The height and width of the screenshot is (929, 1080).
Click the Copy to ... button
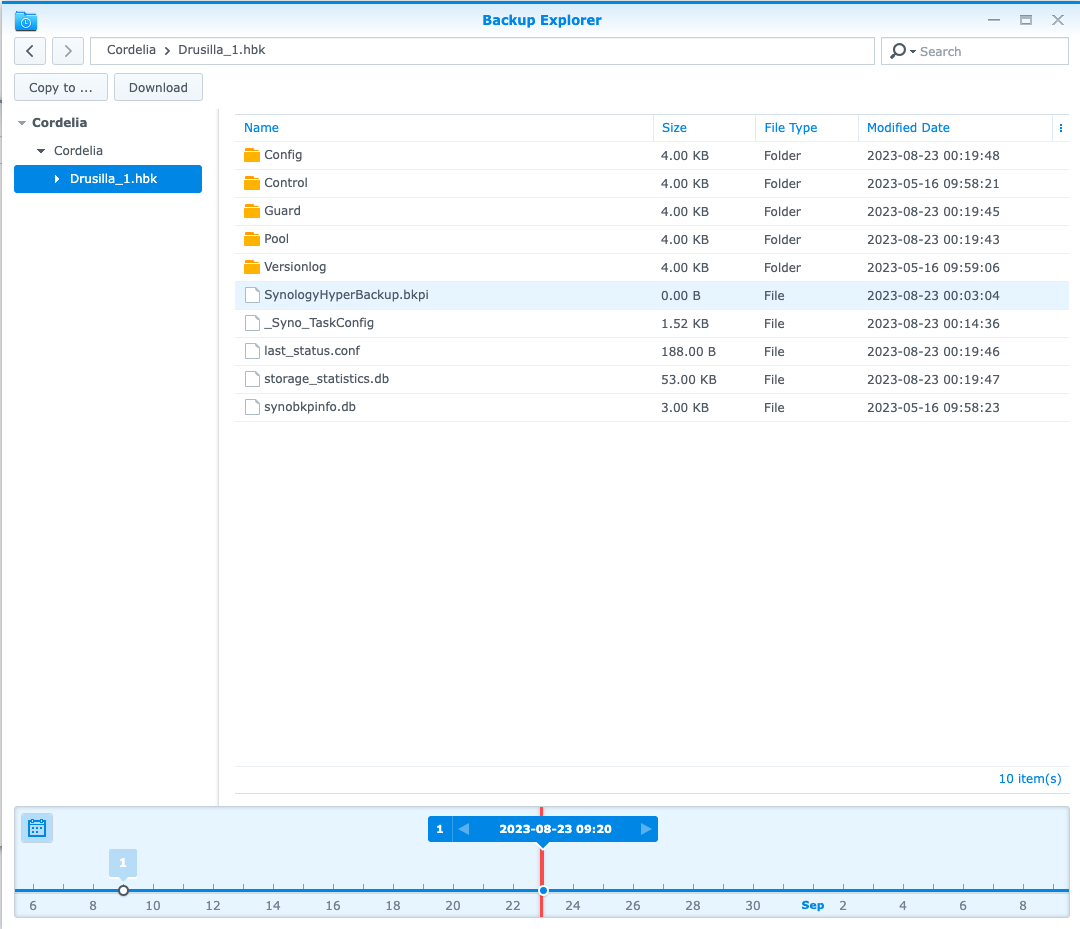pos(60,87)
